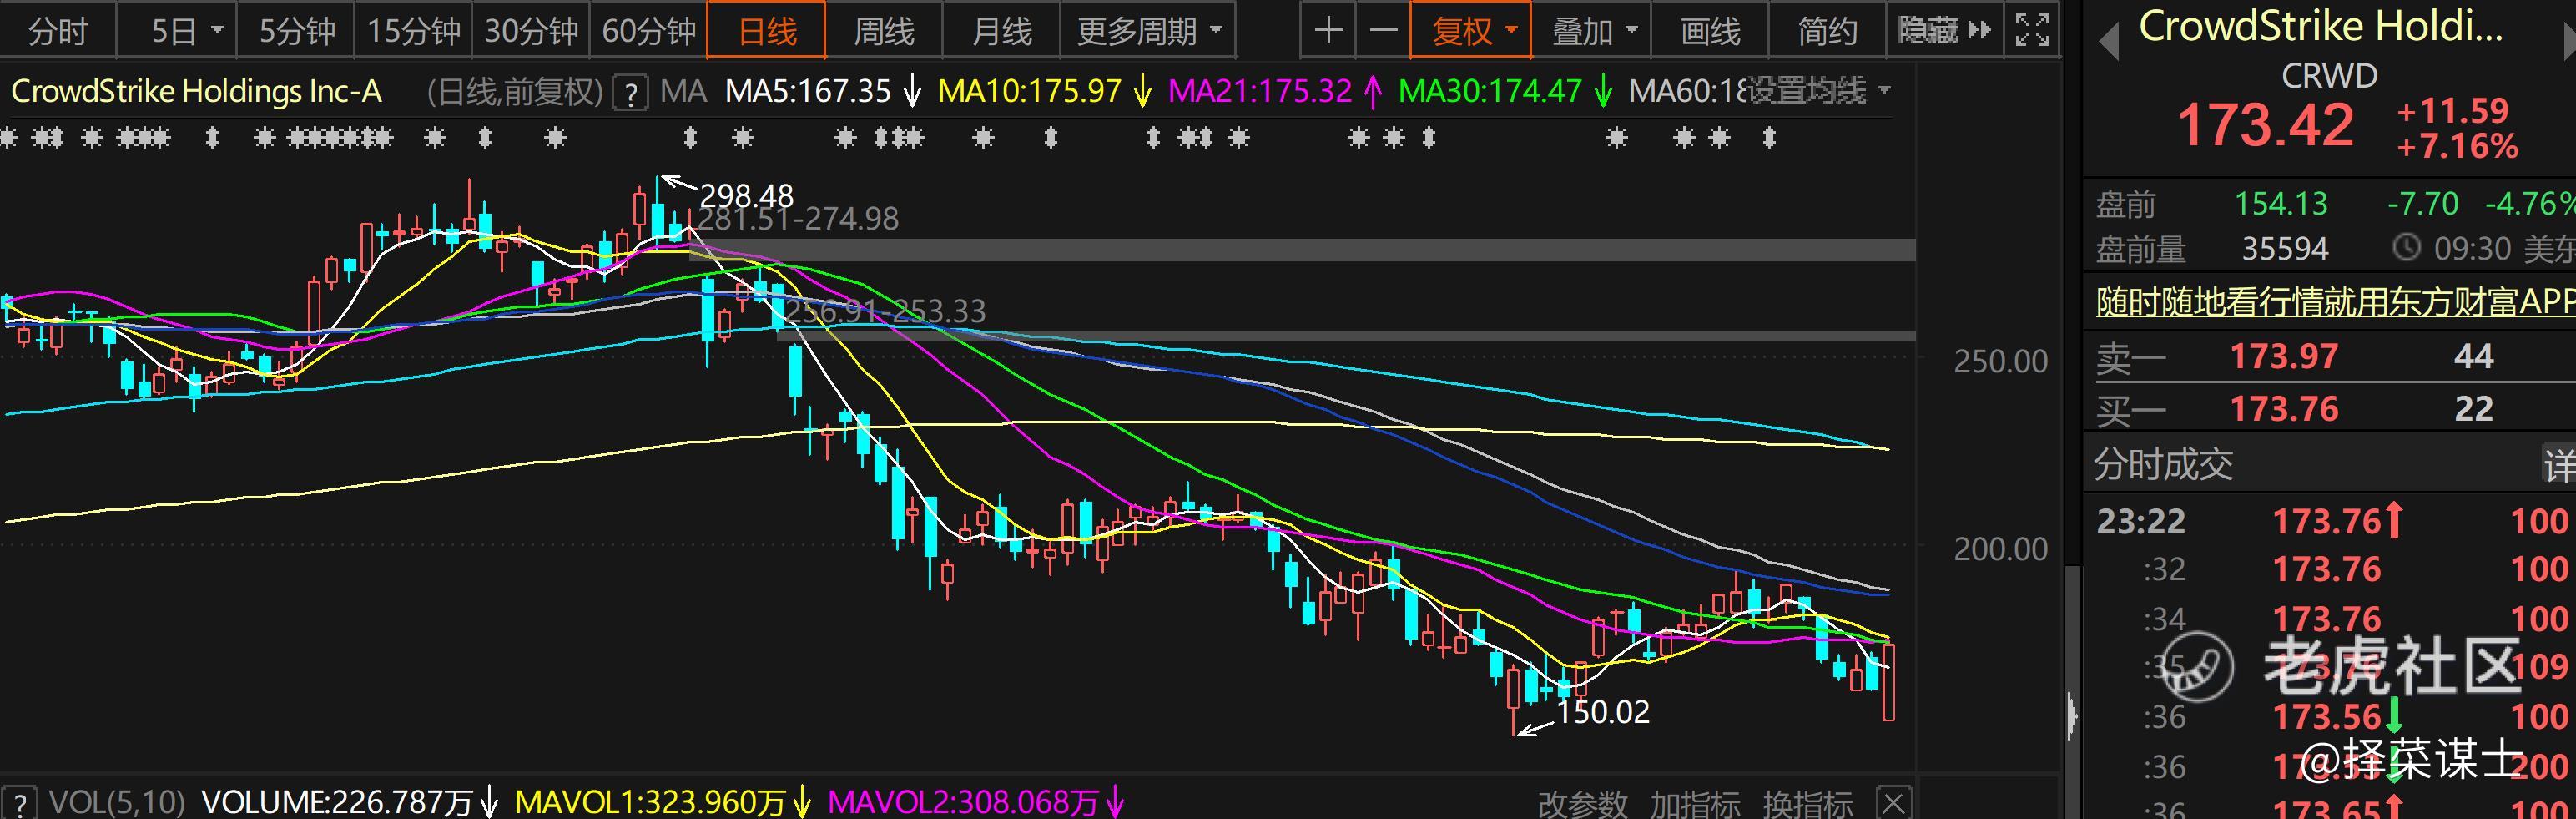Open the 复权 adjustment dropdown
2576x819 pixels.
tap(1472, 31)
